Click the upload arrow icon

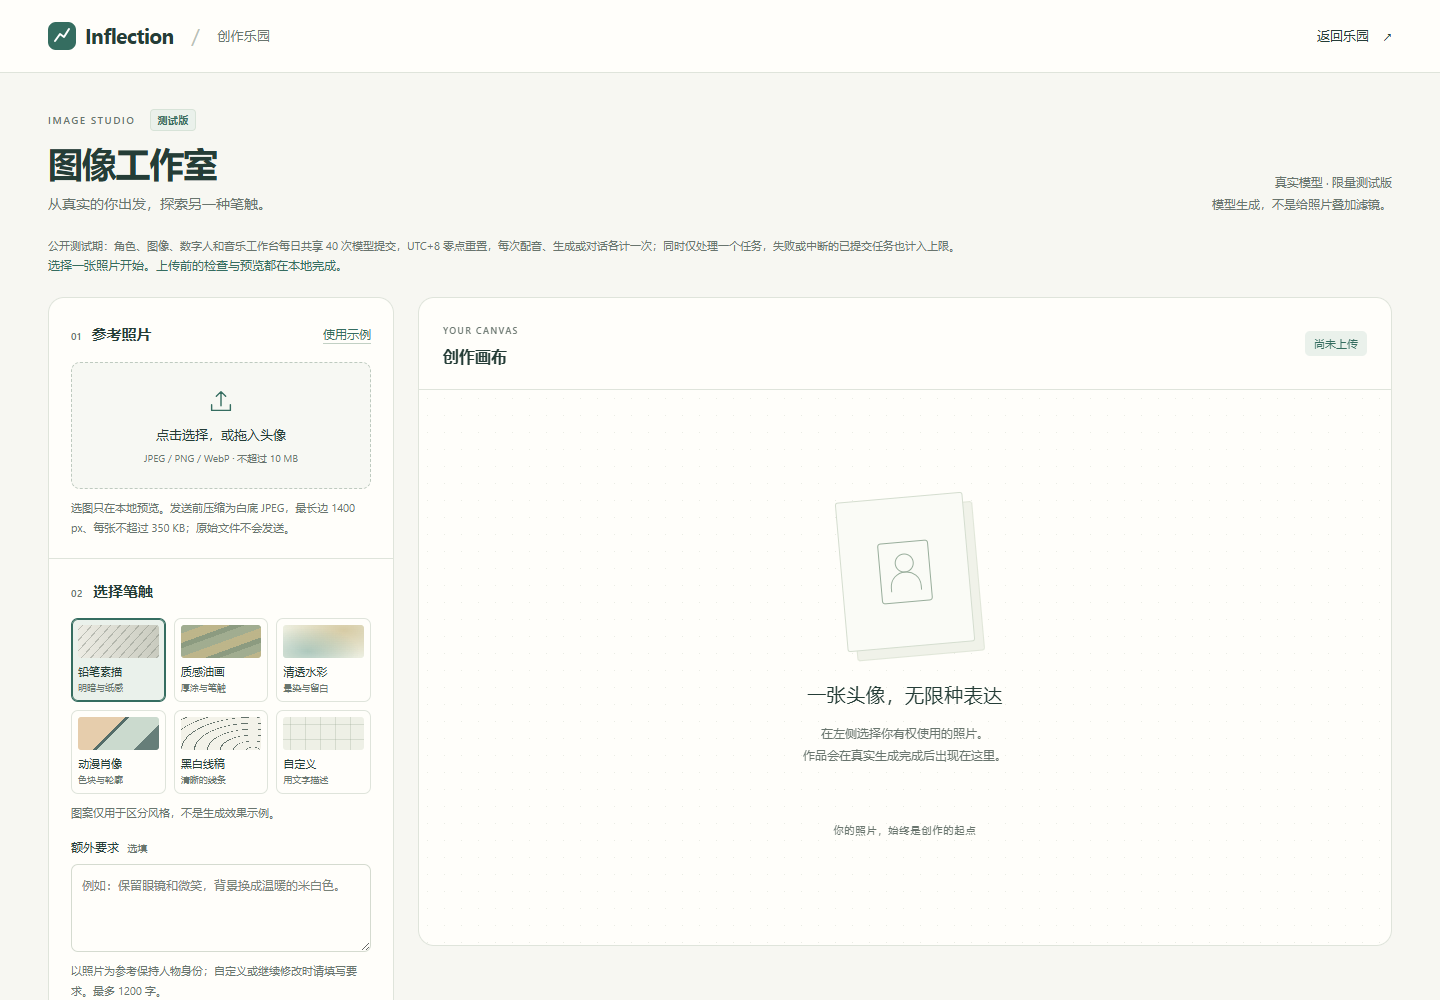point(221,401)
